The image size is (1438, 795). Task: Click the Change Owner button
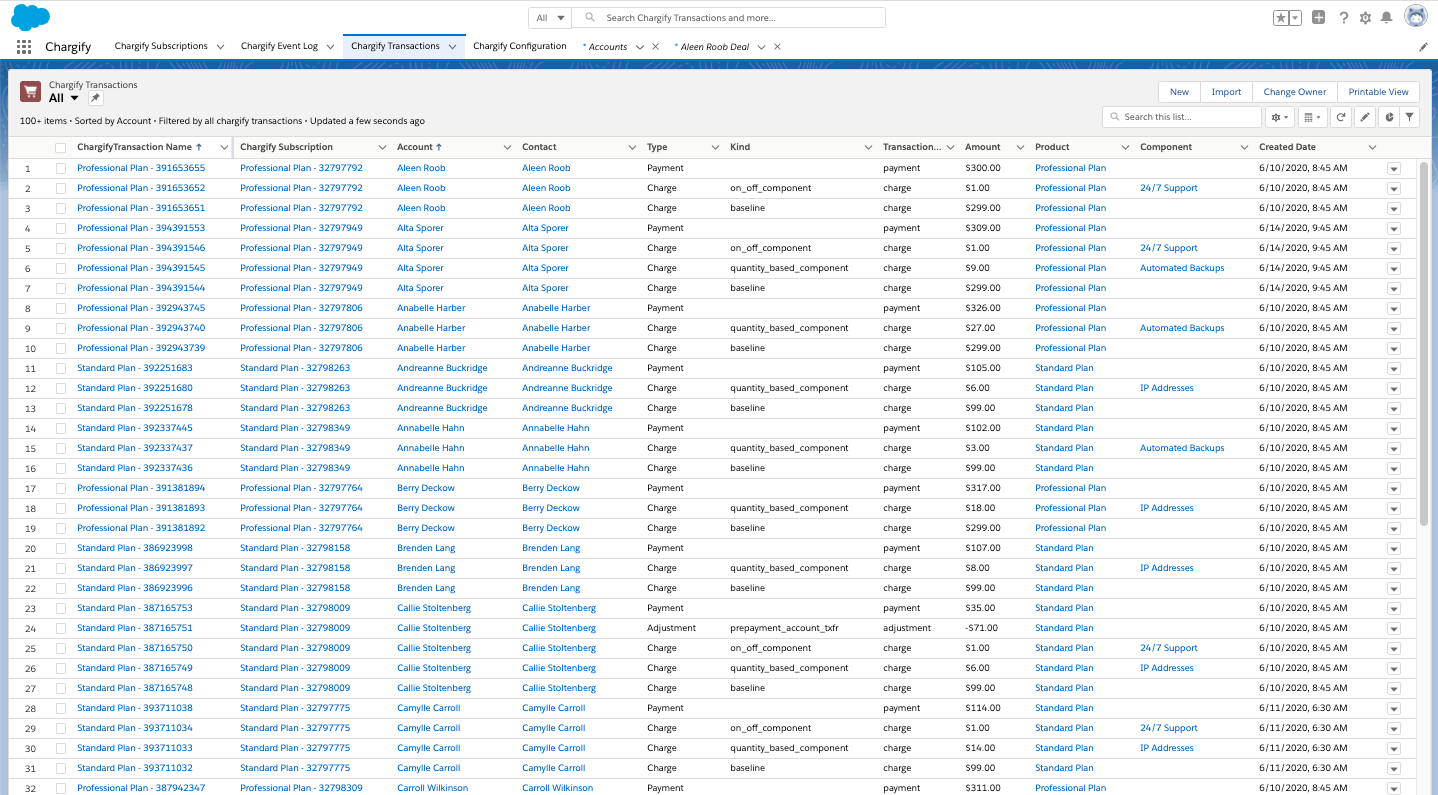(1294, 92)
